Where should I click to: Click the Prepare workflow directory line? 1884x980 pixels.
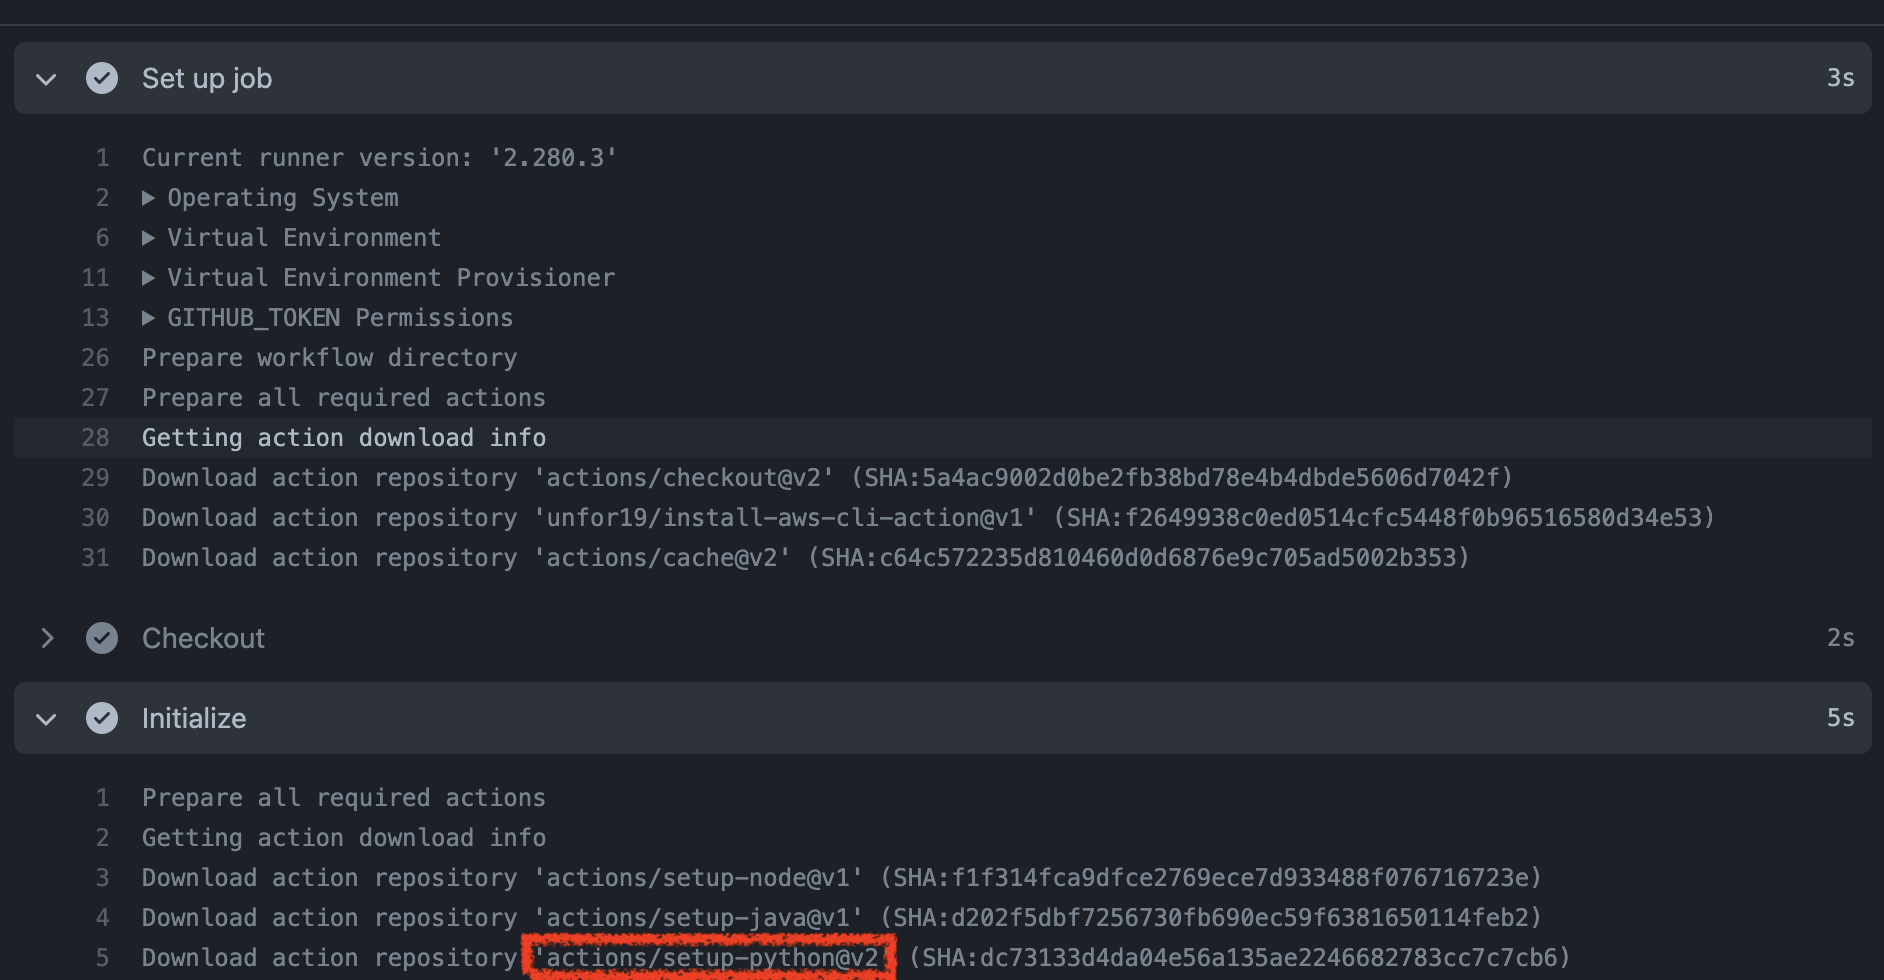click(x=330, y=357)
